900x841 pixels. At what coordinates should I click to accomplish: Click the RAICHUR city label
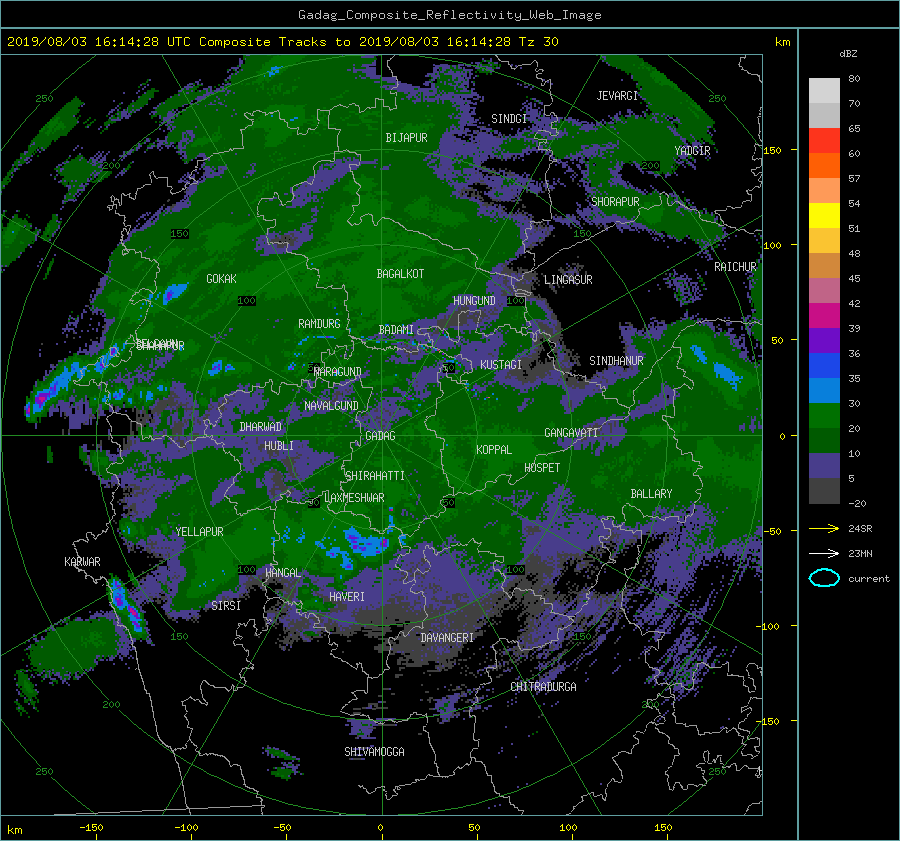pos(735,267)
